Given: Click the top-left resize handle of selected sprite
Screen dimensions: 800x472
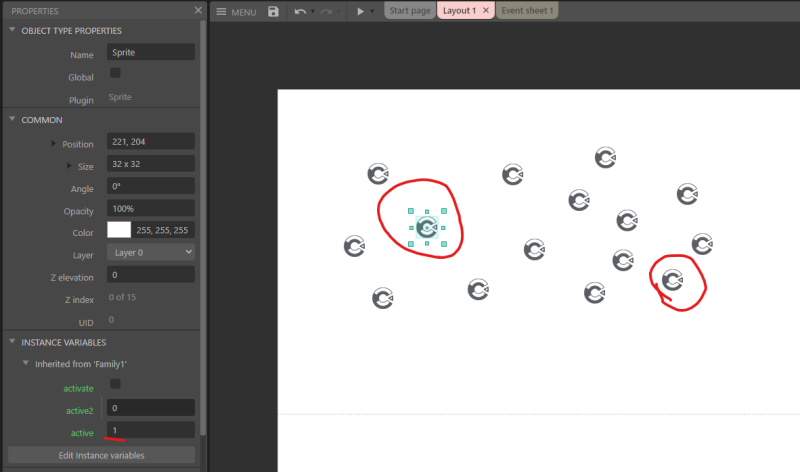Looking at the screenshot, I should (x=411, y=211).
